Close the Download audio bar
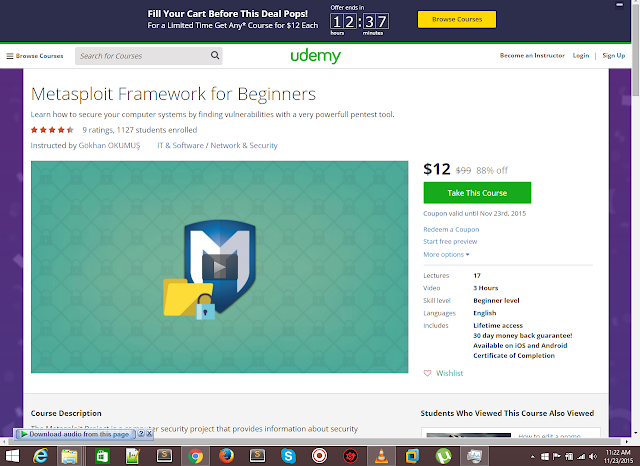640x466 pixels. coord(149,434)
